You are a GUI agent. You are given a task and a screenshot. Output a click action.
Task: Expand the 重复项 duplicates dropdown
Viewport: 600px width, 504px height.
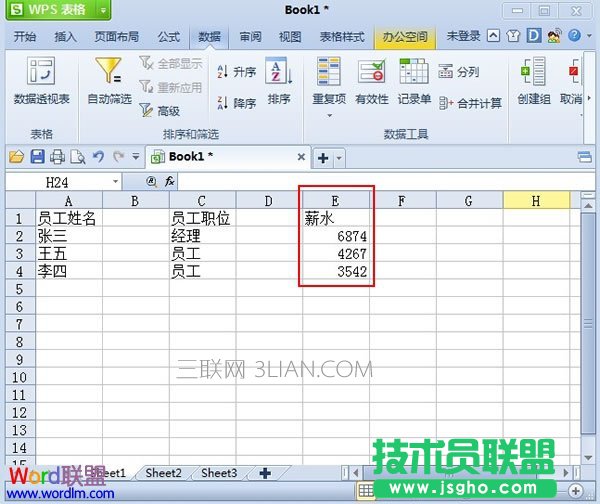click(x=329, y=115)
